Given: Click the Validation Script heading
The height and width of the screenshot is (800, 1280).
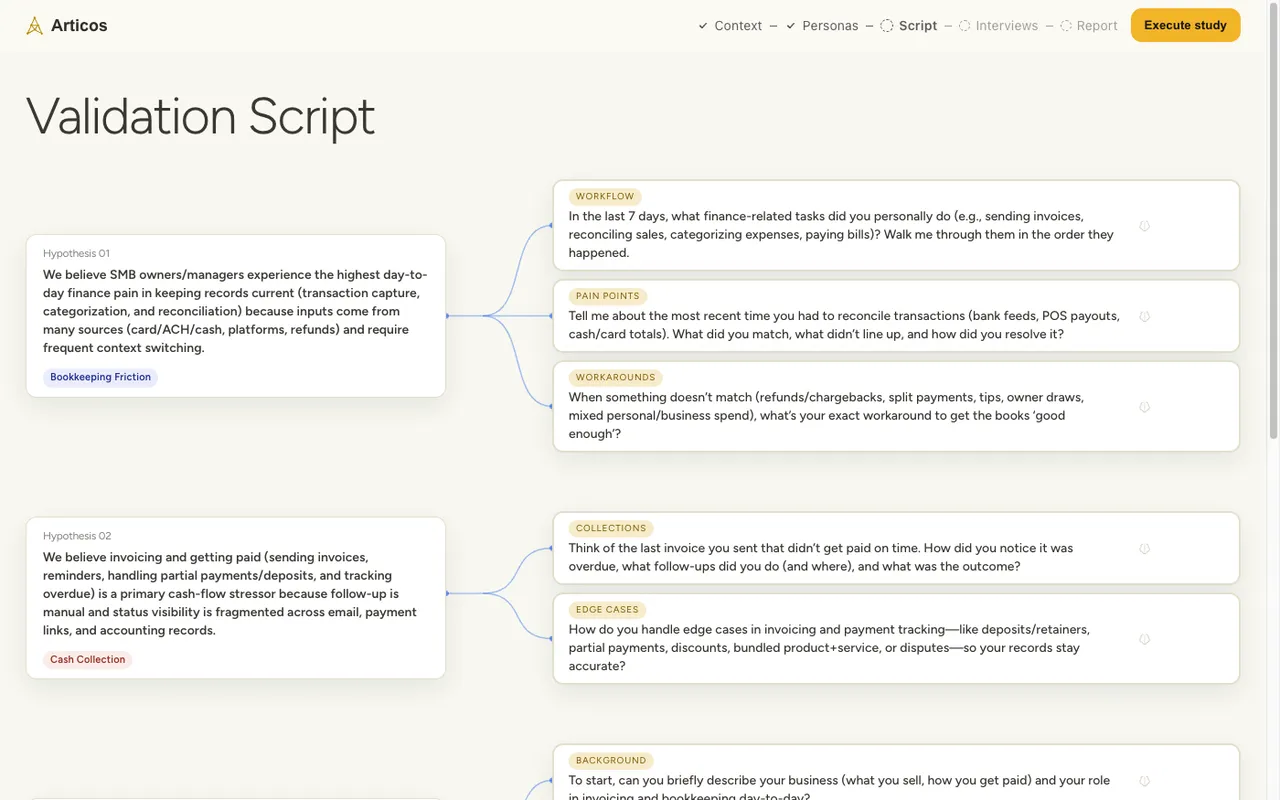Looking at the screenshot, I should click(200, 116).
